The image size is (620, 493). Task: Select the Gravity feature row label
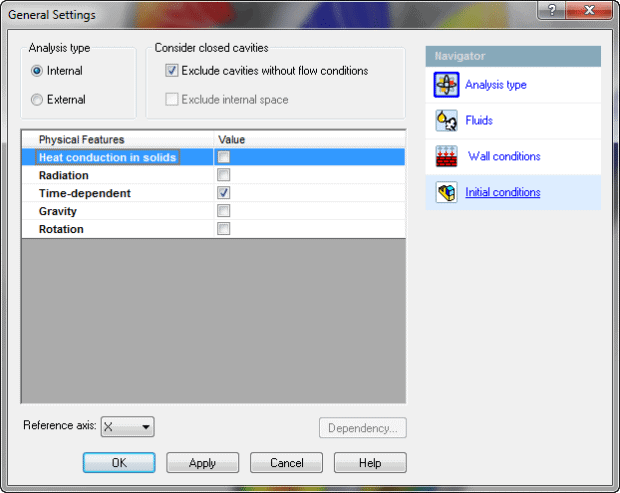[x=58, y=211]
